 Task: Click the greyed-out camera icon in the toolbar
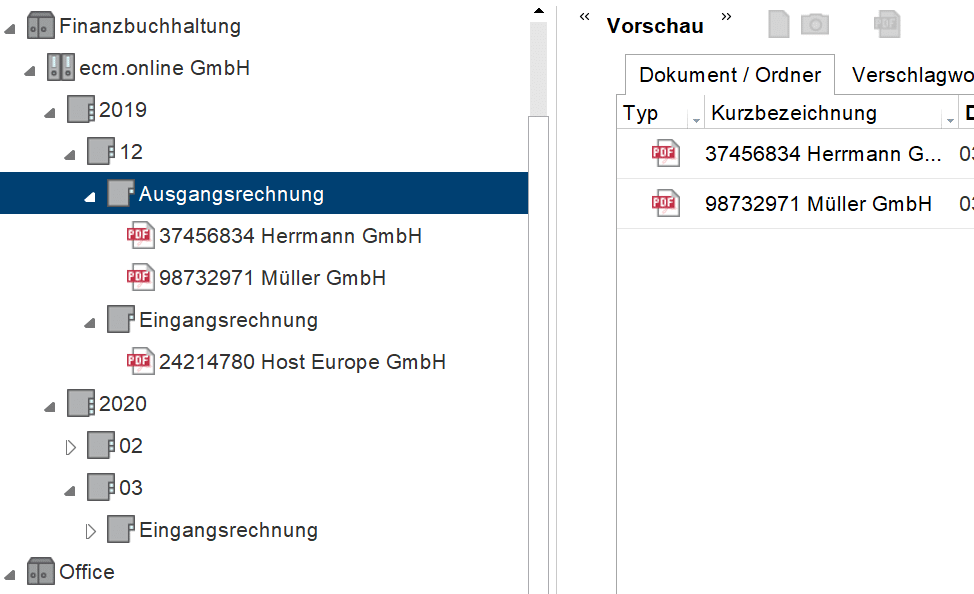(815, 24)
